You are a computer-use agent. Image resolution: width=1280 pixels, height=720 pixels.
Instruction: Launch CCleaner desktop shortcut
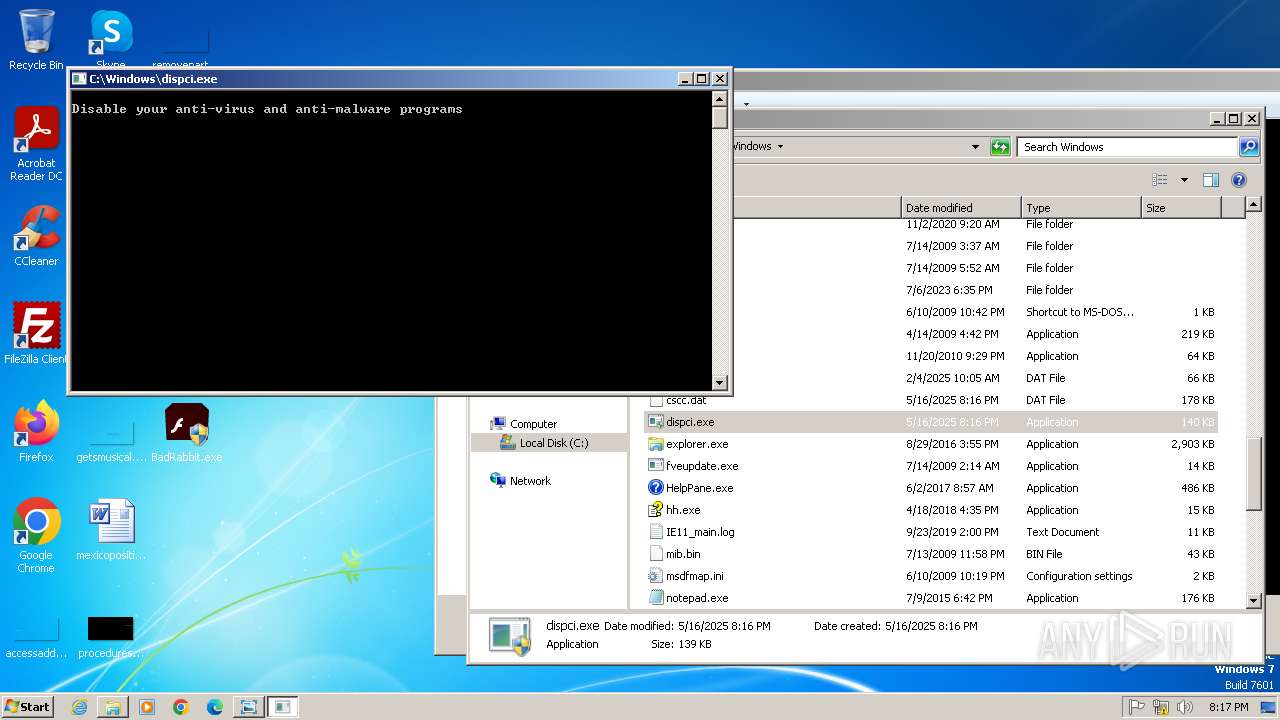pyautogui.click(x=36, y=236)
